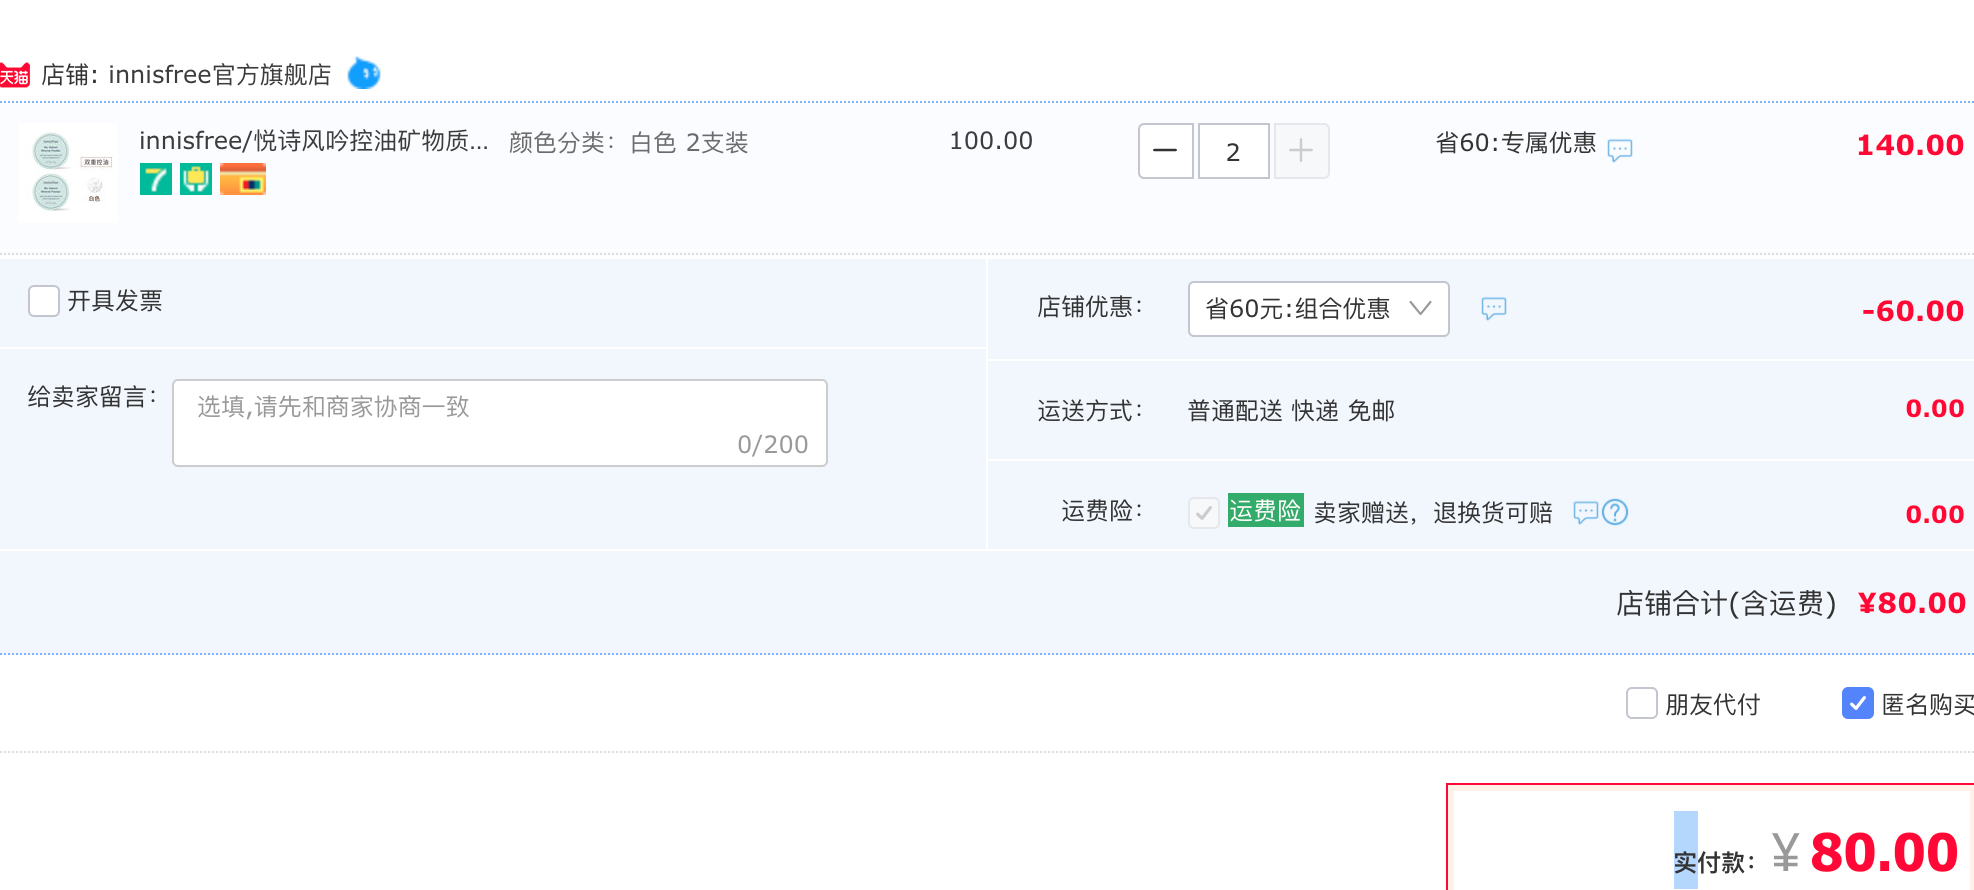The image size is (1974, 890).
Task: Click the green consumer protection shield icon
Action: click(196, 179)
